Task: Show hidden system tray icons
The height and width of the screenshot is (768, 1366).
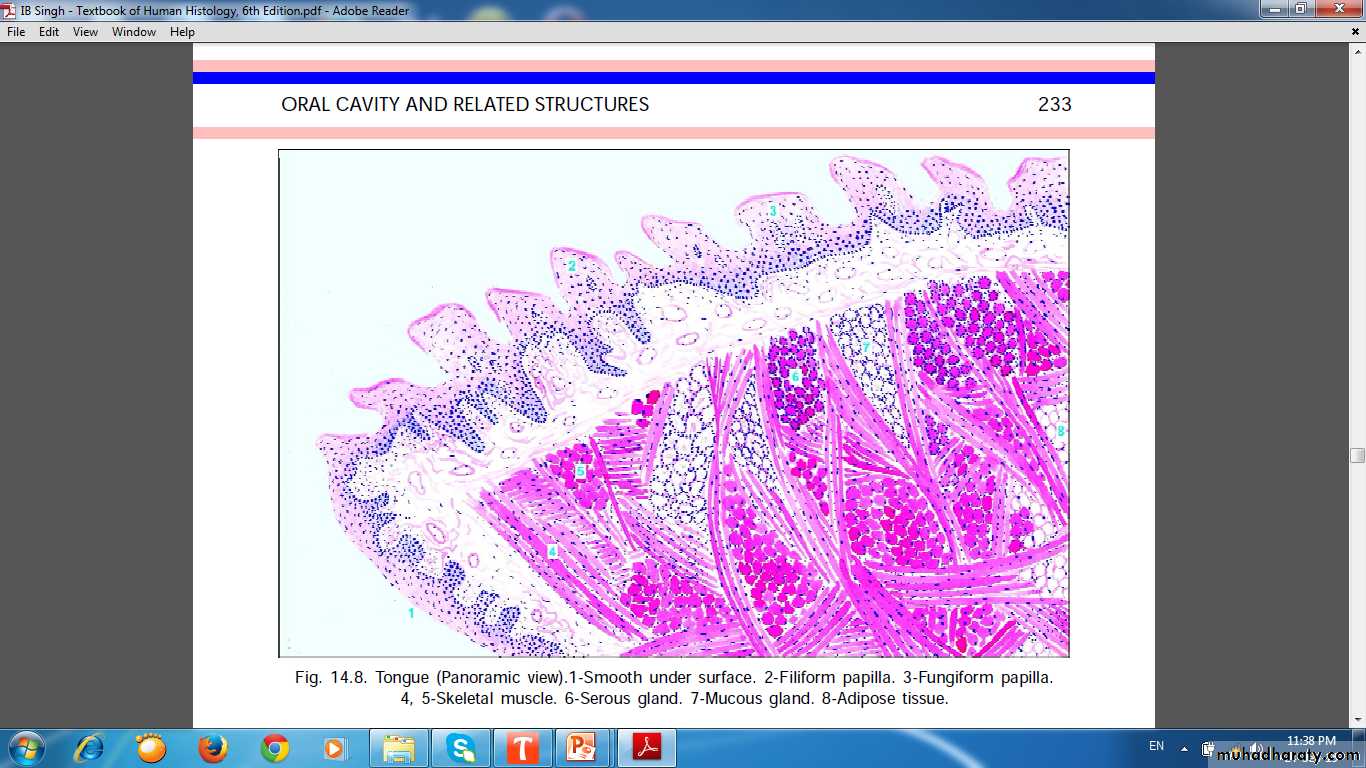Action: pyautogui.click(x=1184, y=747)
